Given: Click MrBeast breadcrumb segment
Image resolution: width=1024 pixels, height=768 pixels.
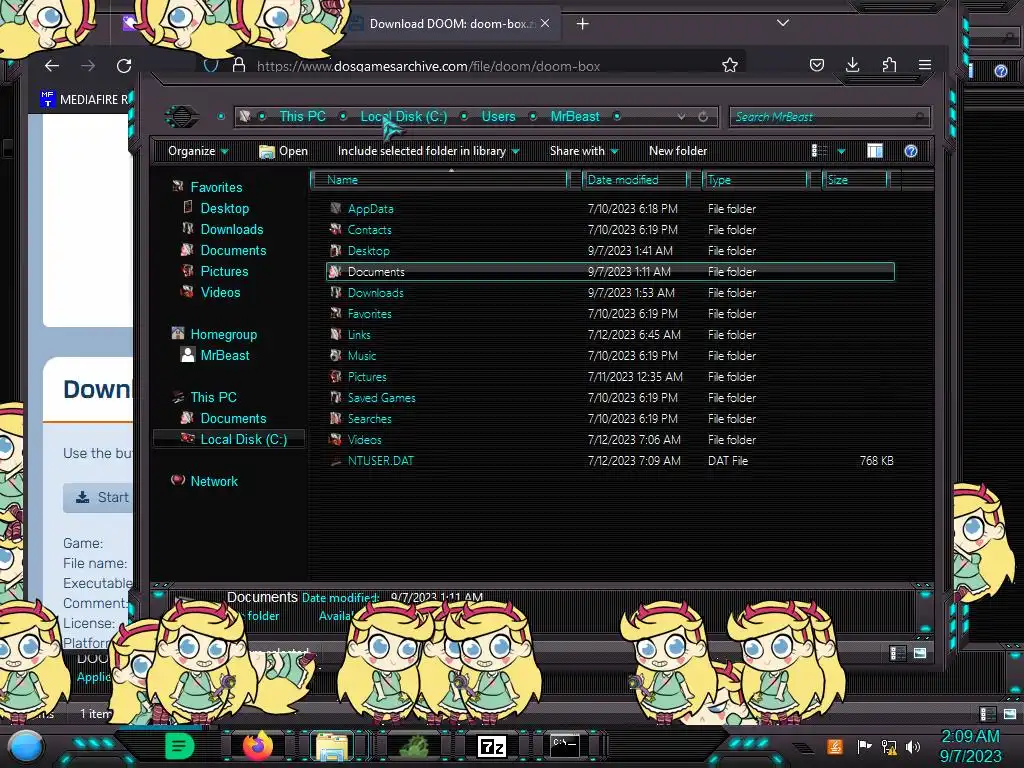Looking at the screenshot, I should pyautogui.click(x=575, y=116).
